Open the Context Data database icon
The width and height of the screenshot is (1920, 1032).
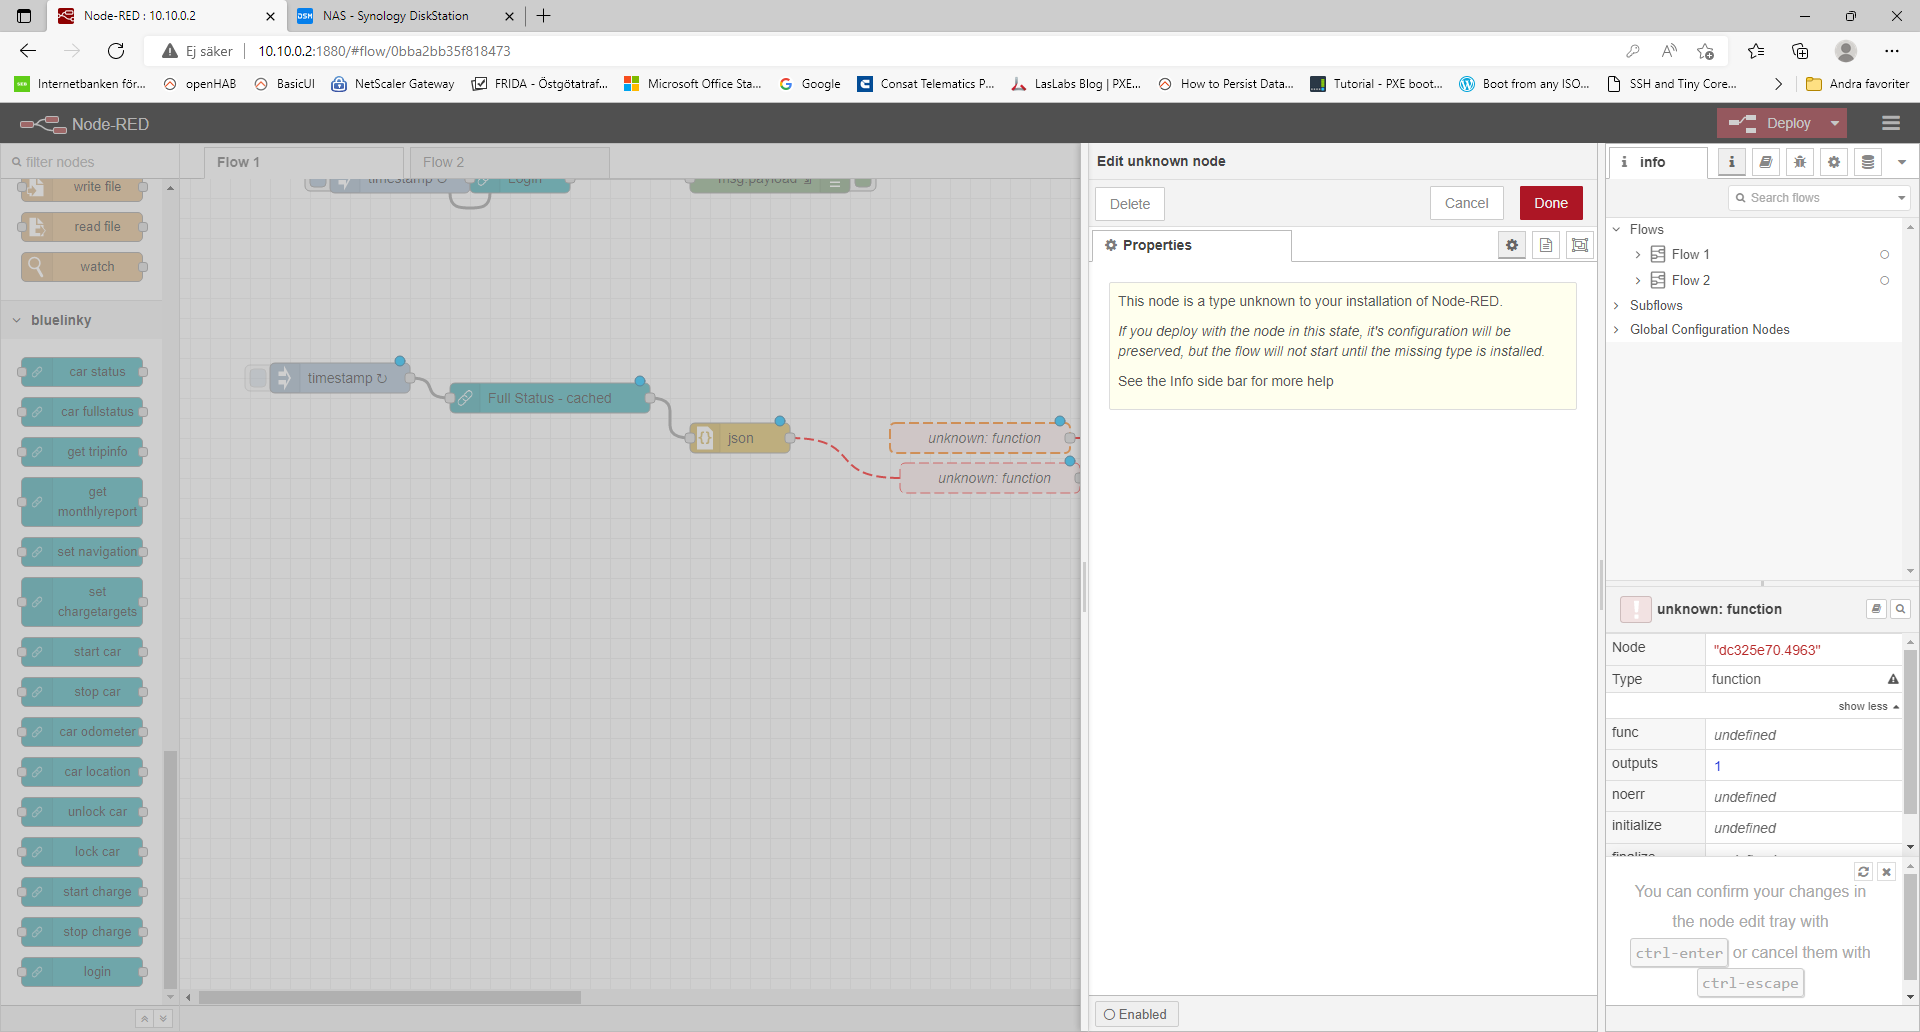coord(1868,162)
